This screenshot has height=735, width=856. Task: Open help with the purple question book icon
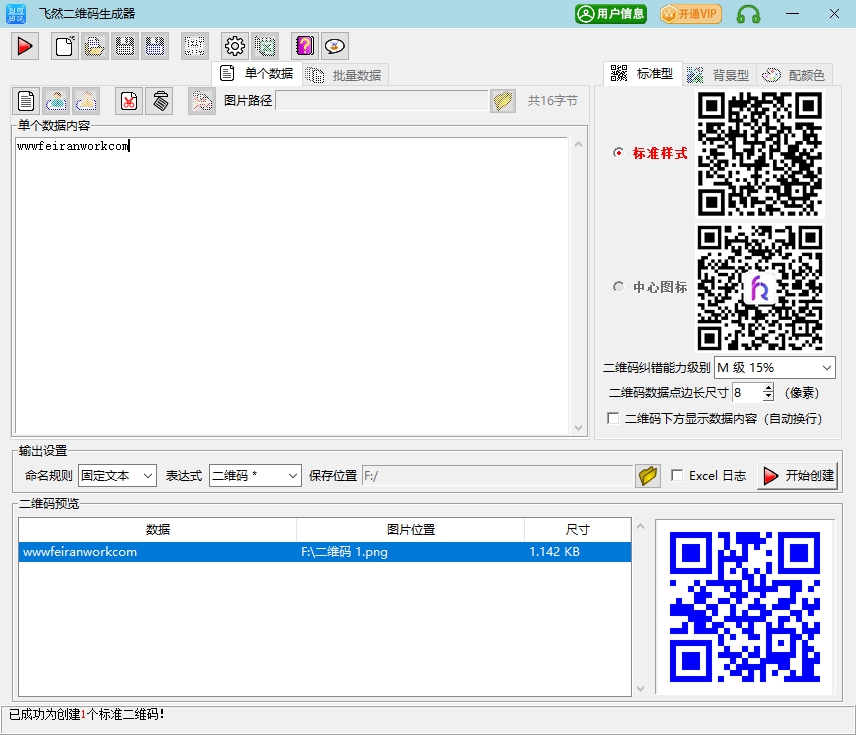[305, 46]
